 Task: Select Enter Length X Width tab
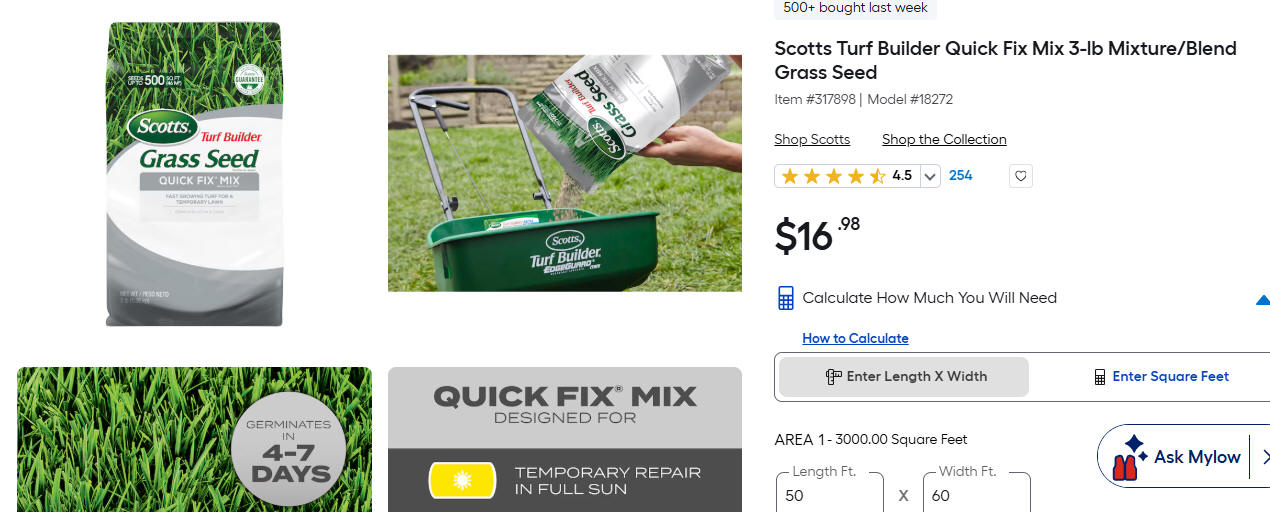[x=904, y=377]
